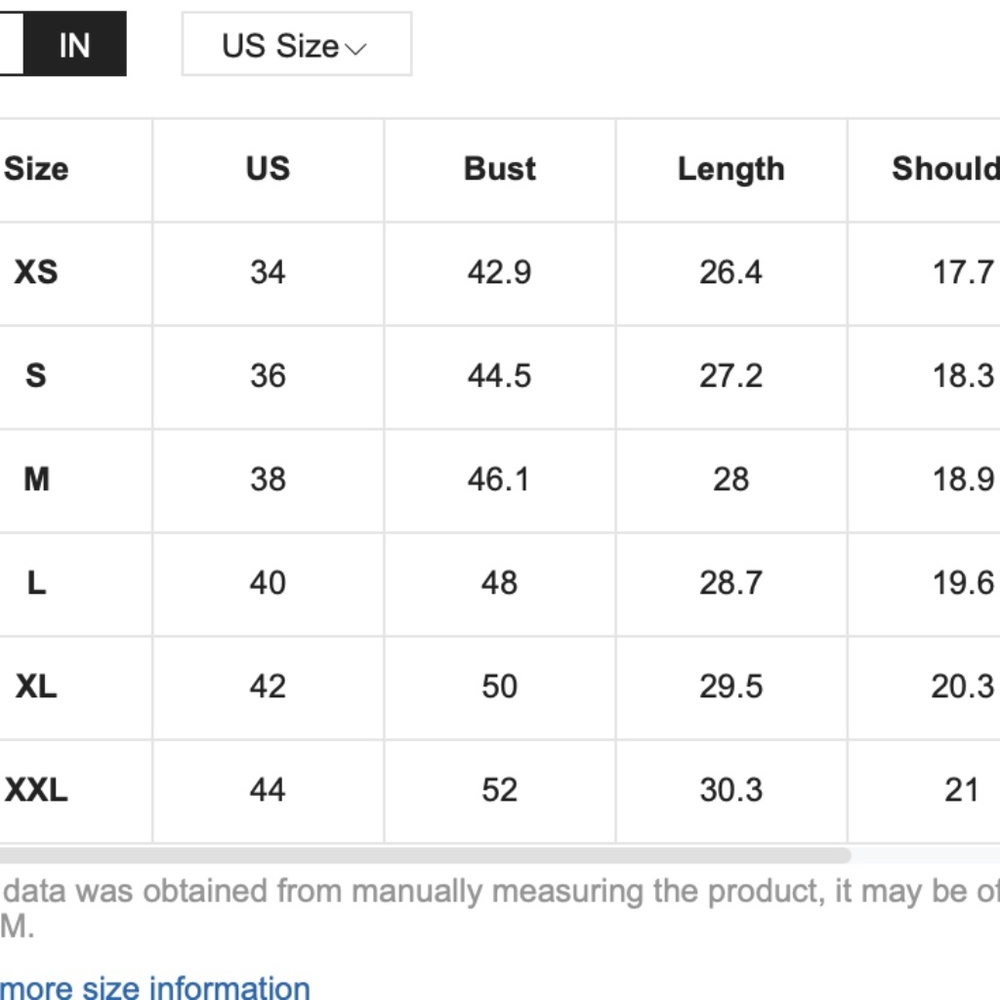Select the XS size row label
This screenshot has height=1000, width=1000.
[36, 272]
